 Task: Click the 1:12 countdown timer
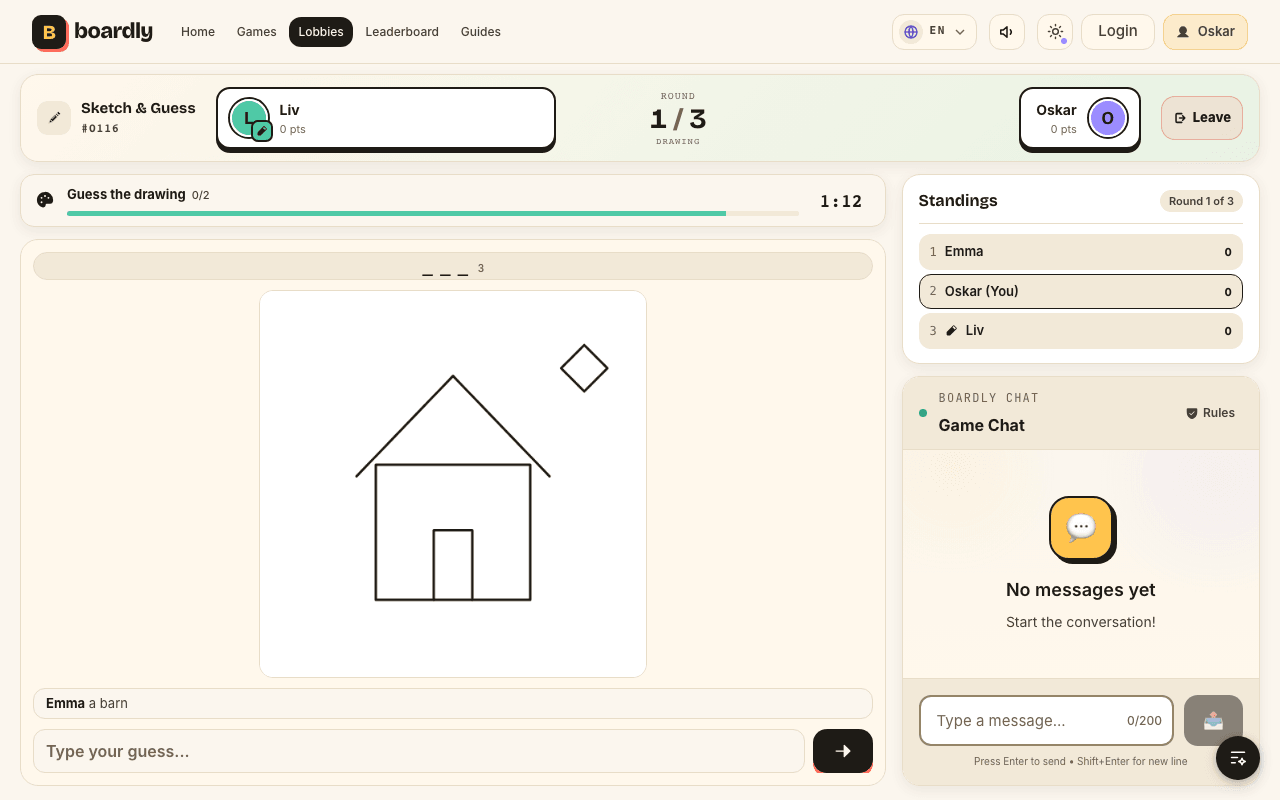841,201
